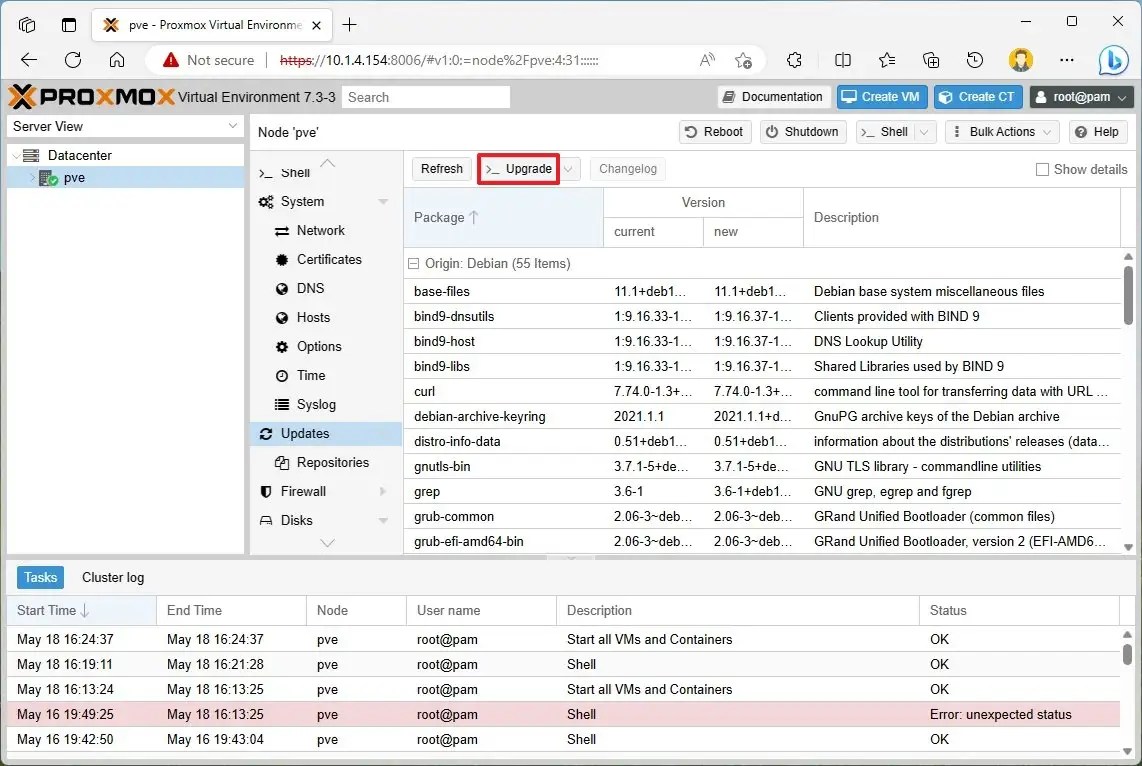Image resolution: width=1142 pixels, height=766 pixels.
Task: Expand the Firewall section
Action: click(384, 491)
